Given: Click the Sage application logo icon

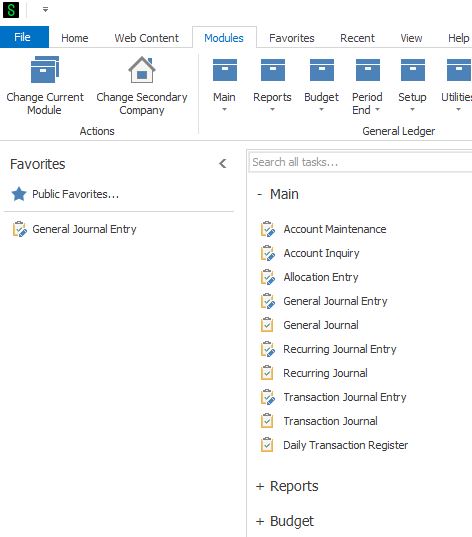Looking at the screenshot, I should 11,10.
